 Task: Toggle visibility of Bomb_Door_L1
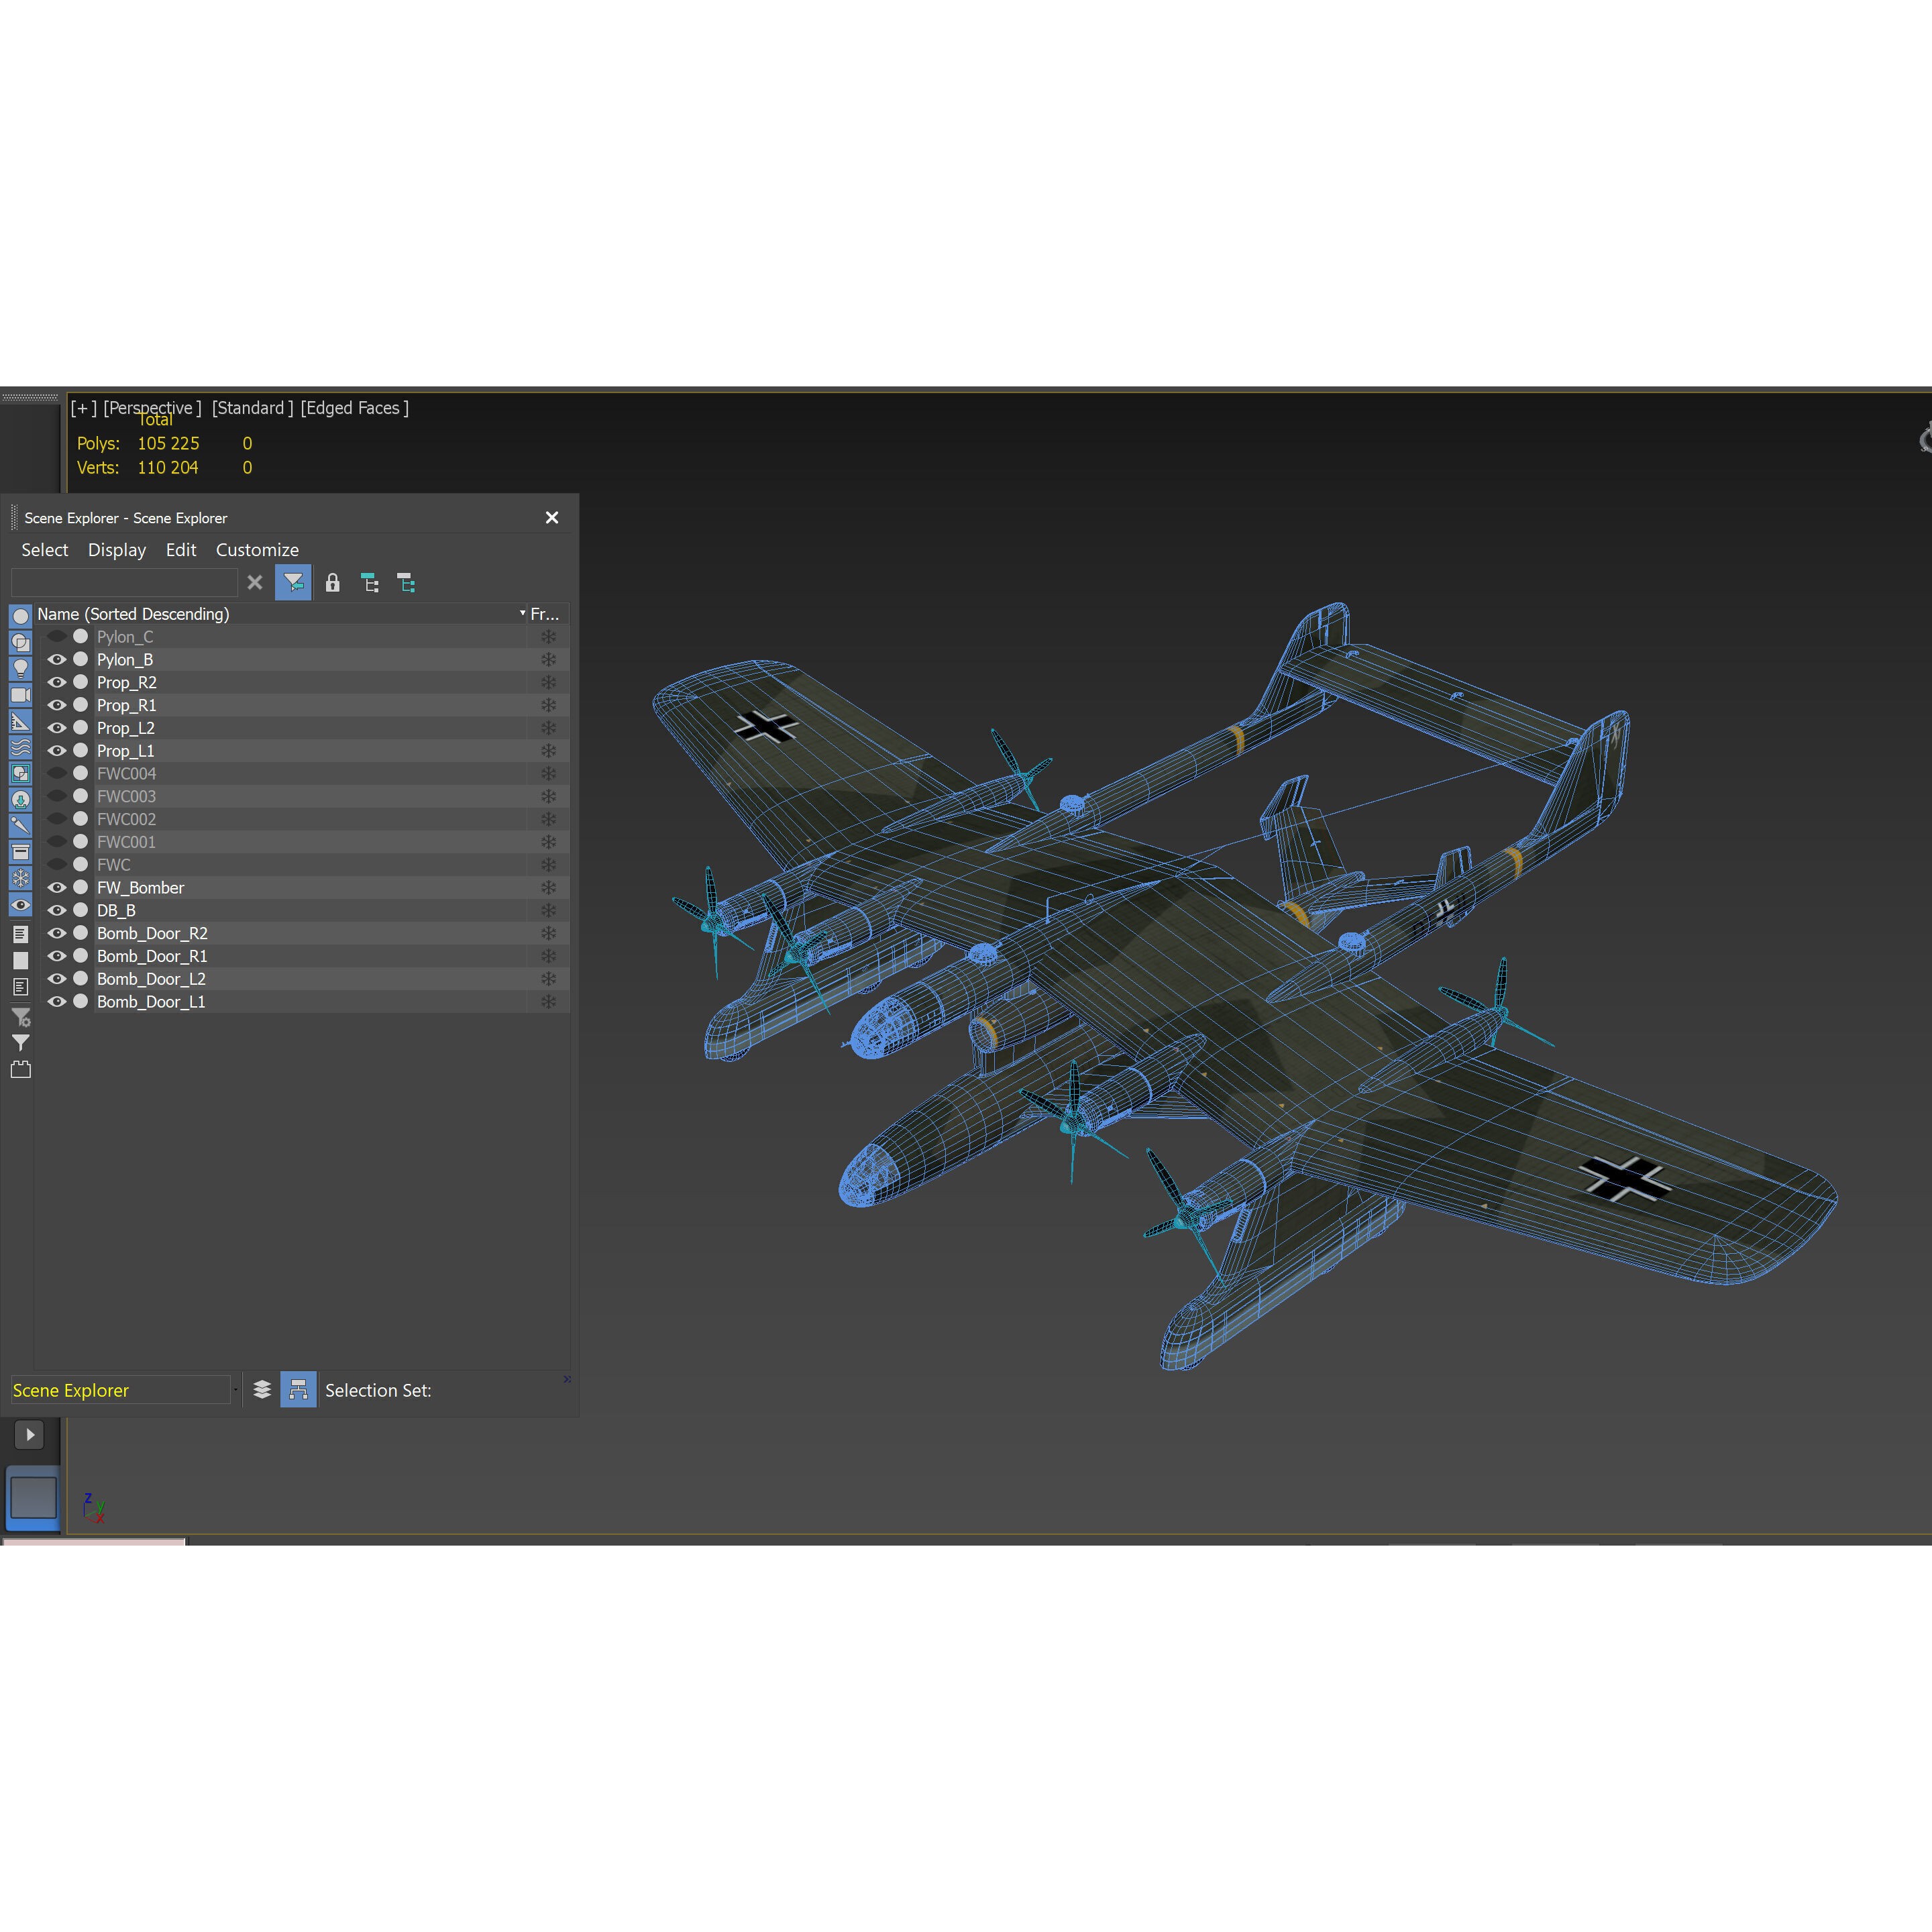[57, 1001]
